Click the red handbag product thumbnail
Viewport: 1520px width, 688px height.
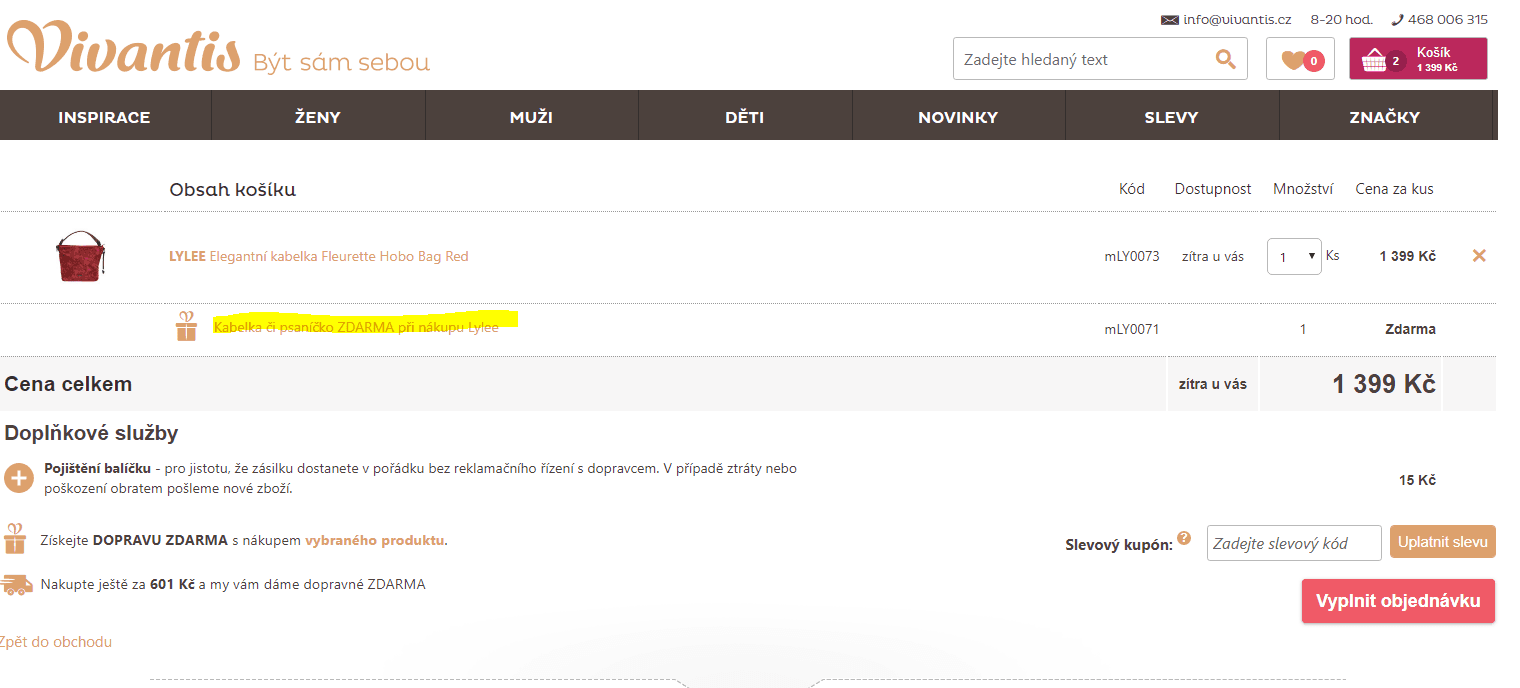pos(80,256)
